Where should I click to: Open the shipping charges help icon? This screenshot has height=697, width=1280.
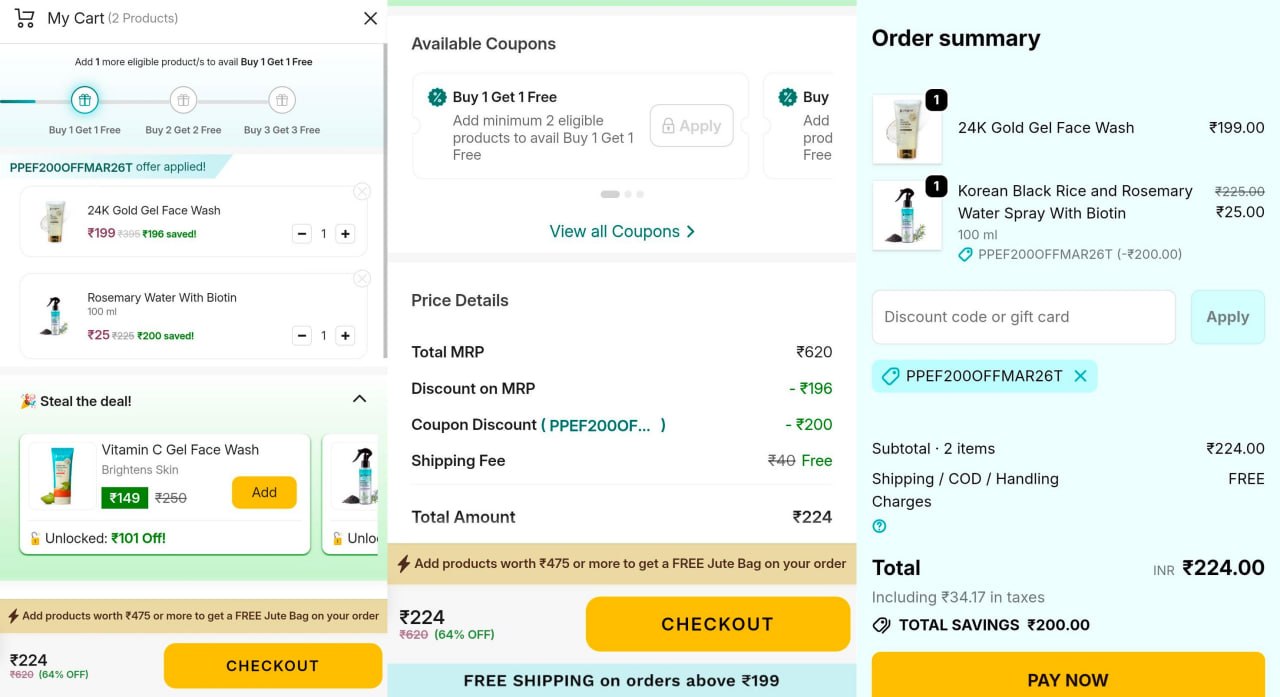pos(880,524)
